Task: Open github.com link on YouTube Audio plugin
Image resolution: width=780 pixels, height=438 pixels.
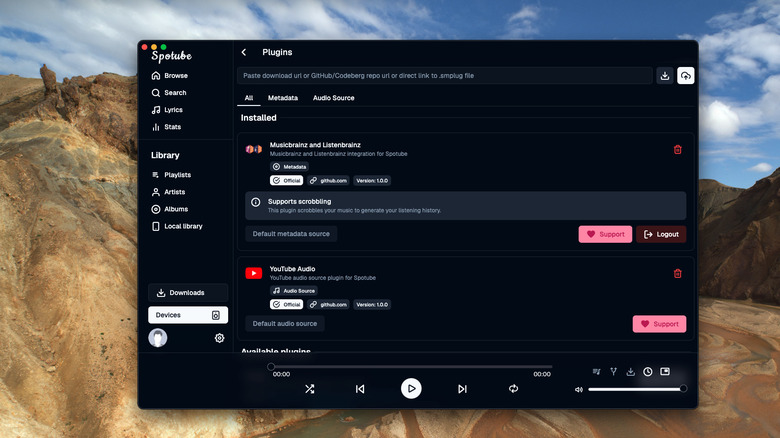Action: (x=328, y=305)
